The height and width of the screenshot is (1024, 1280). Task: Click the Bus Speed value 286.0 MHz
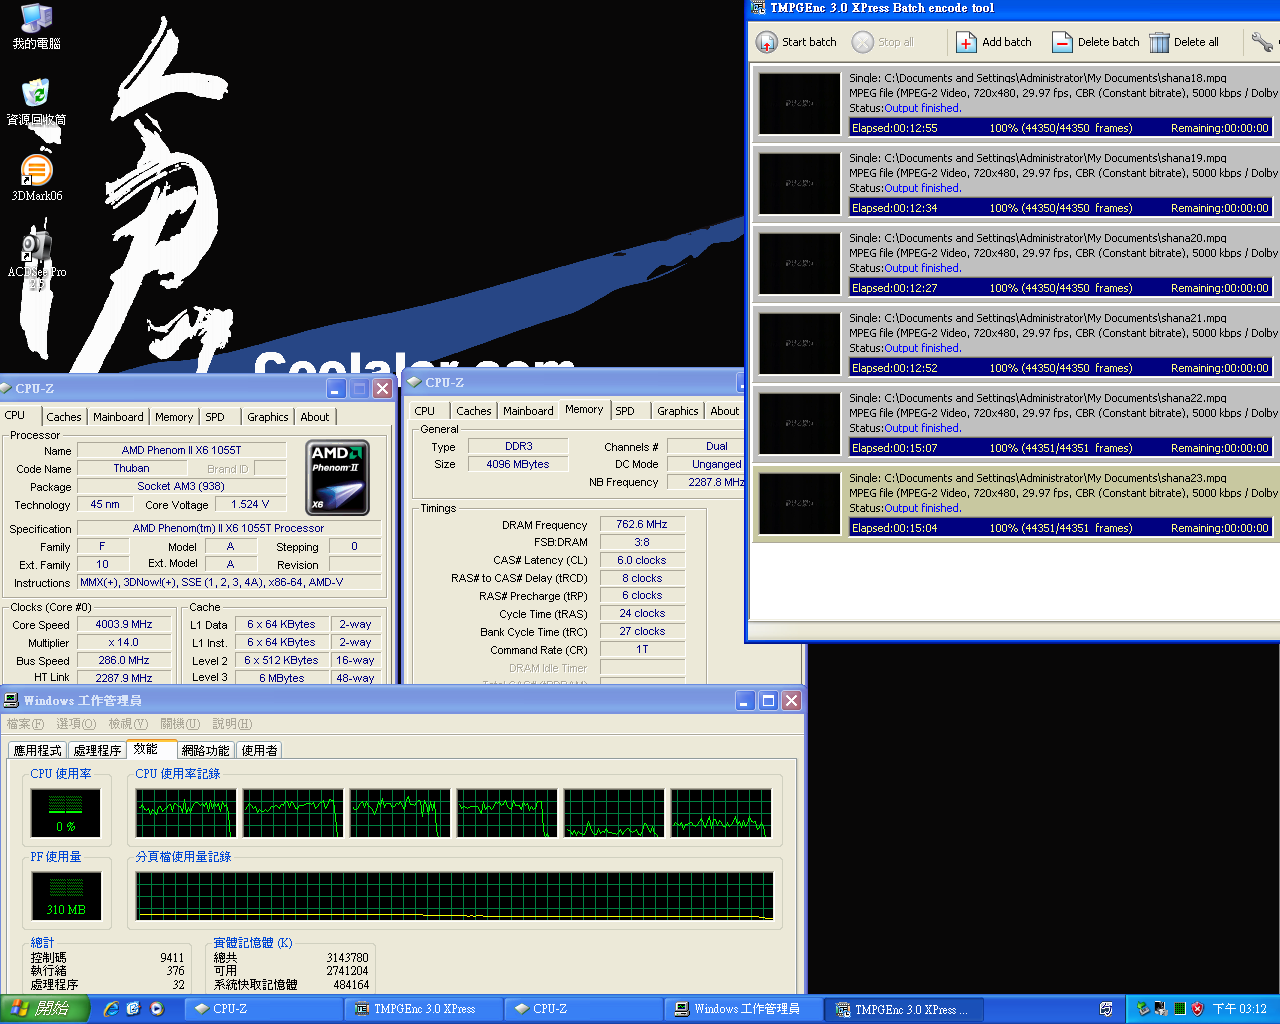pos(124,660)
